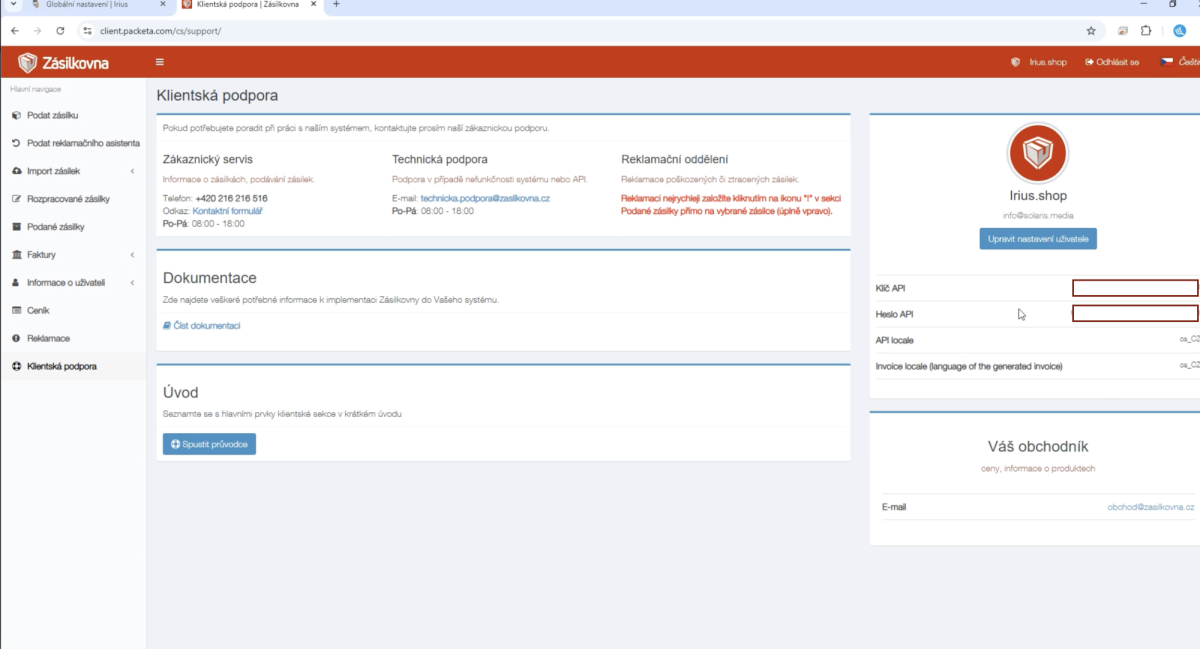The width and height of the screenshot is (1200, 649).
Task: Click the lifebuoy icon beside Klientská podpora
Action: [16, 367]
